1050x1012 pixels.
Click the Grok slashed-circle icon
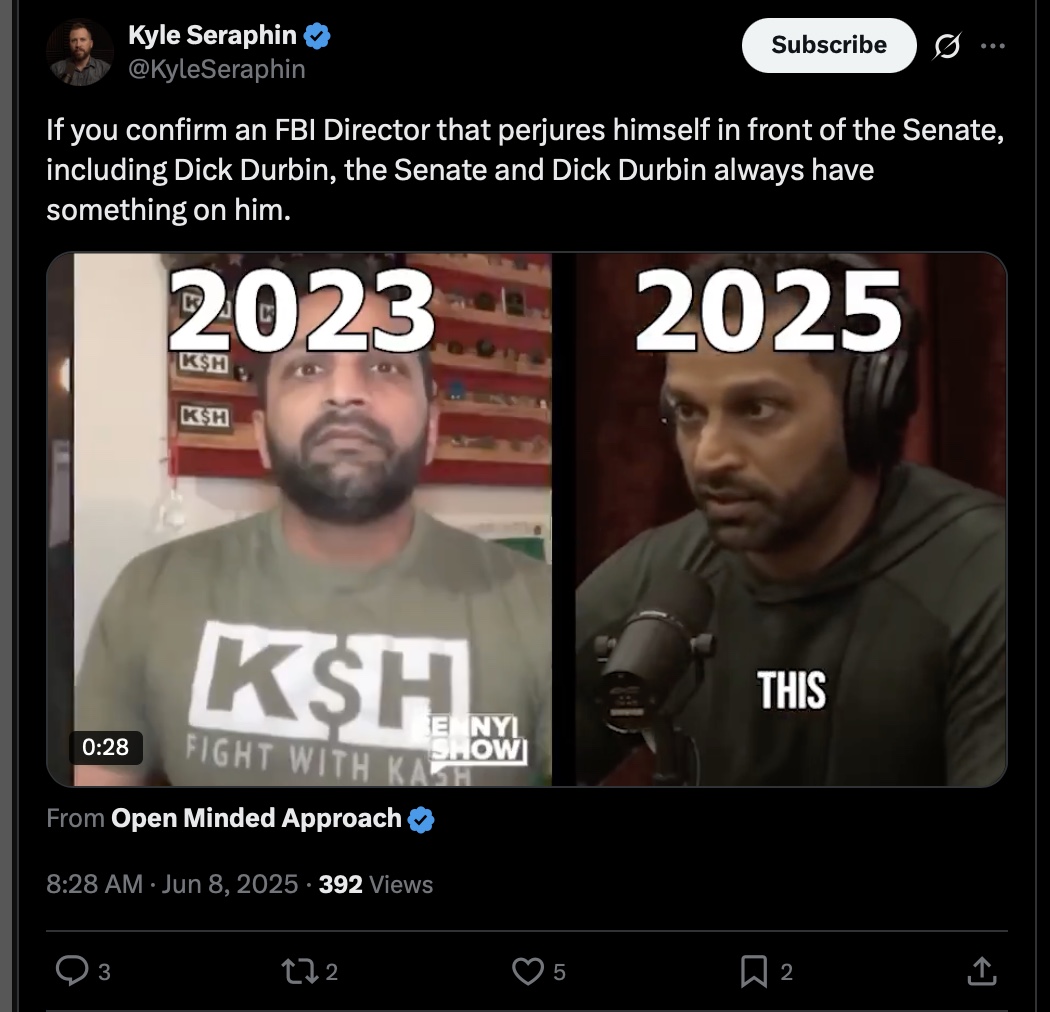click(947, 46)
